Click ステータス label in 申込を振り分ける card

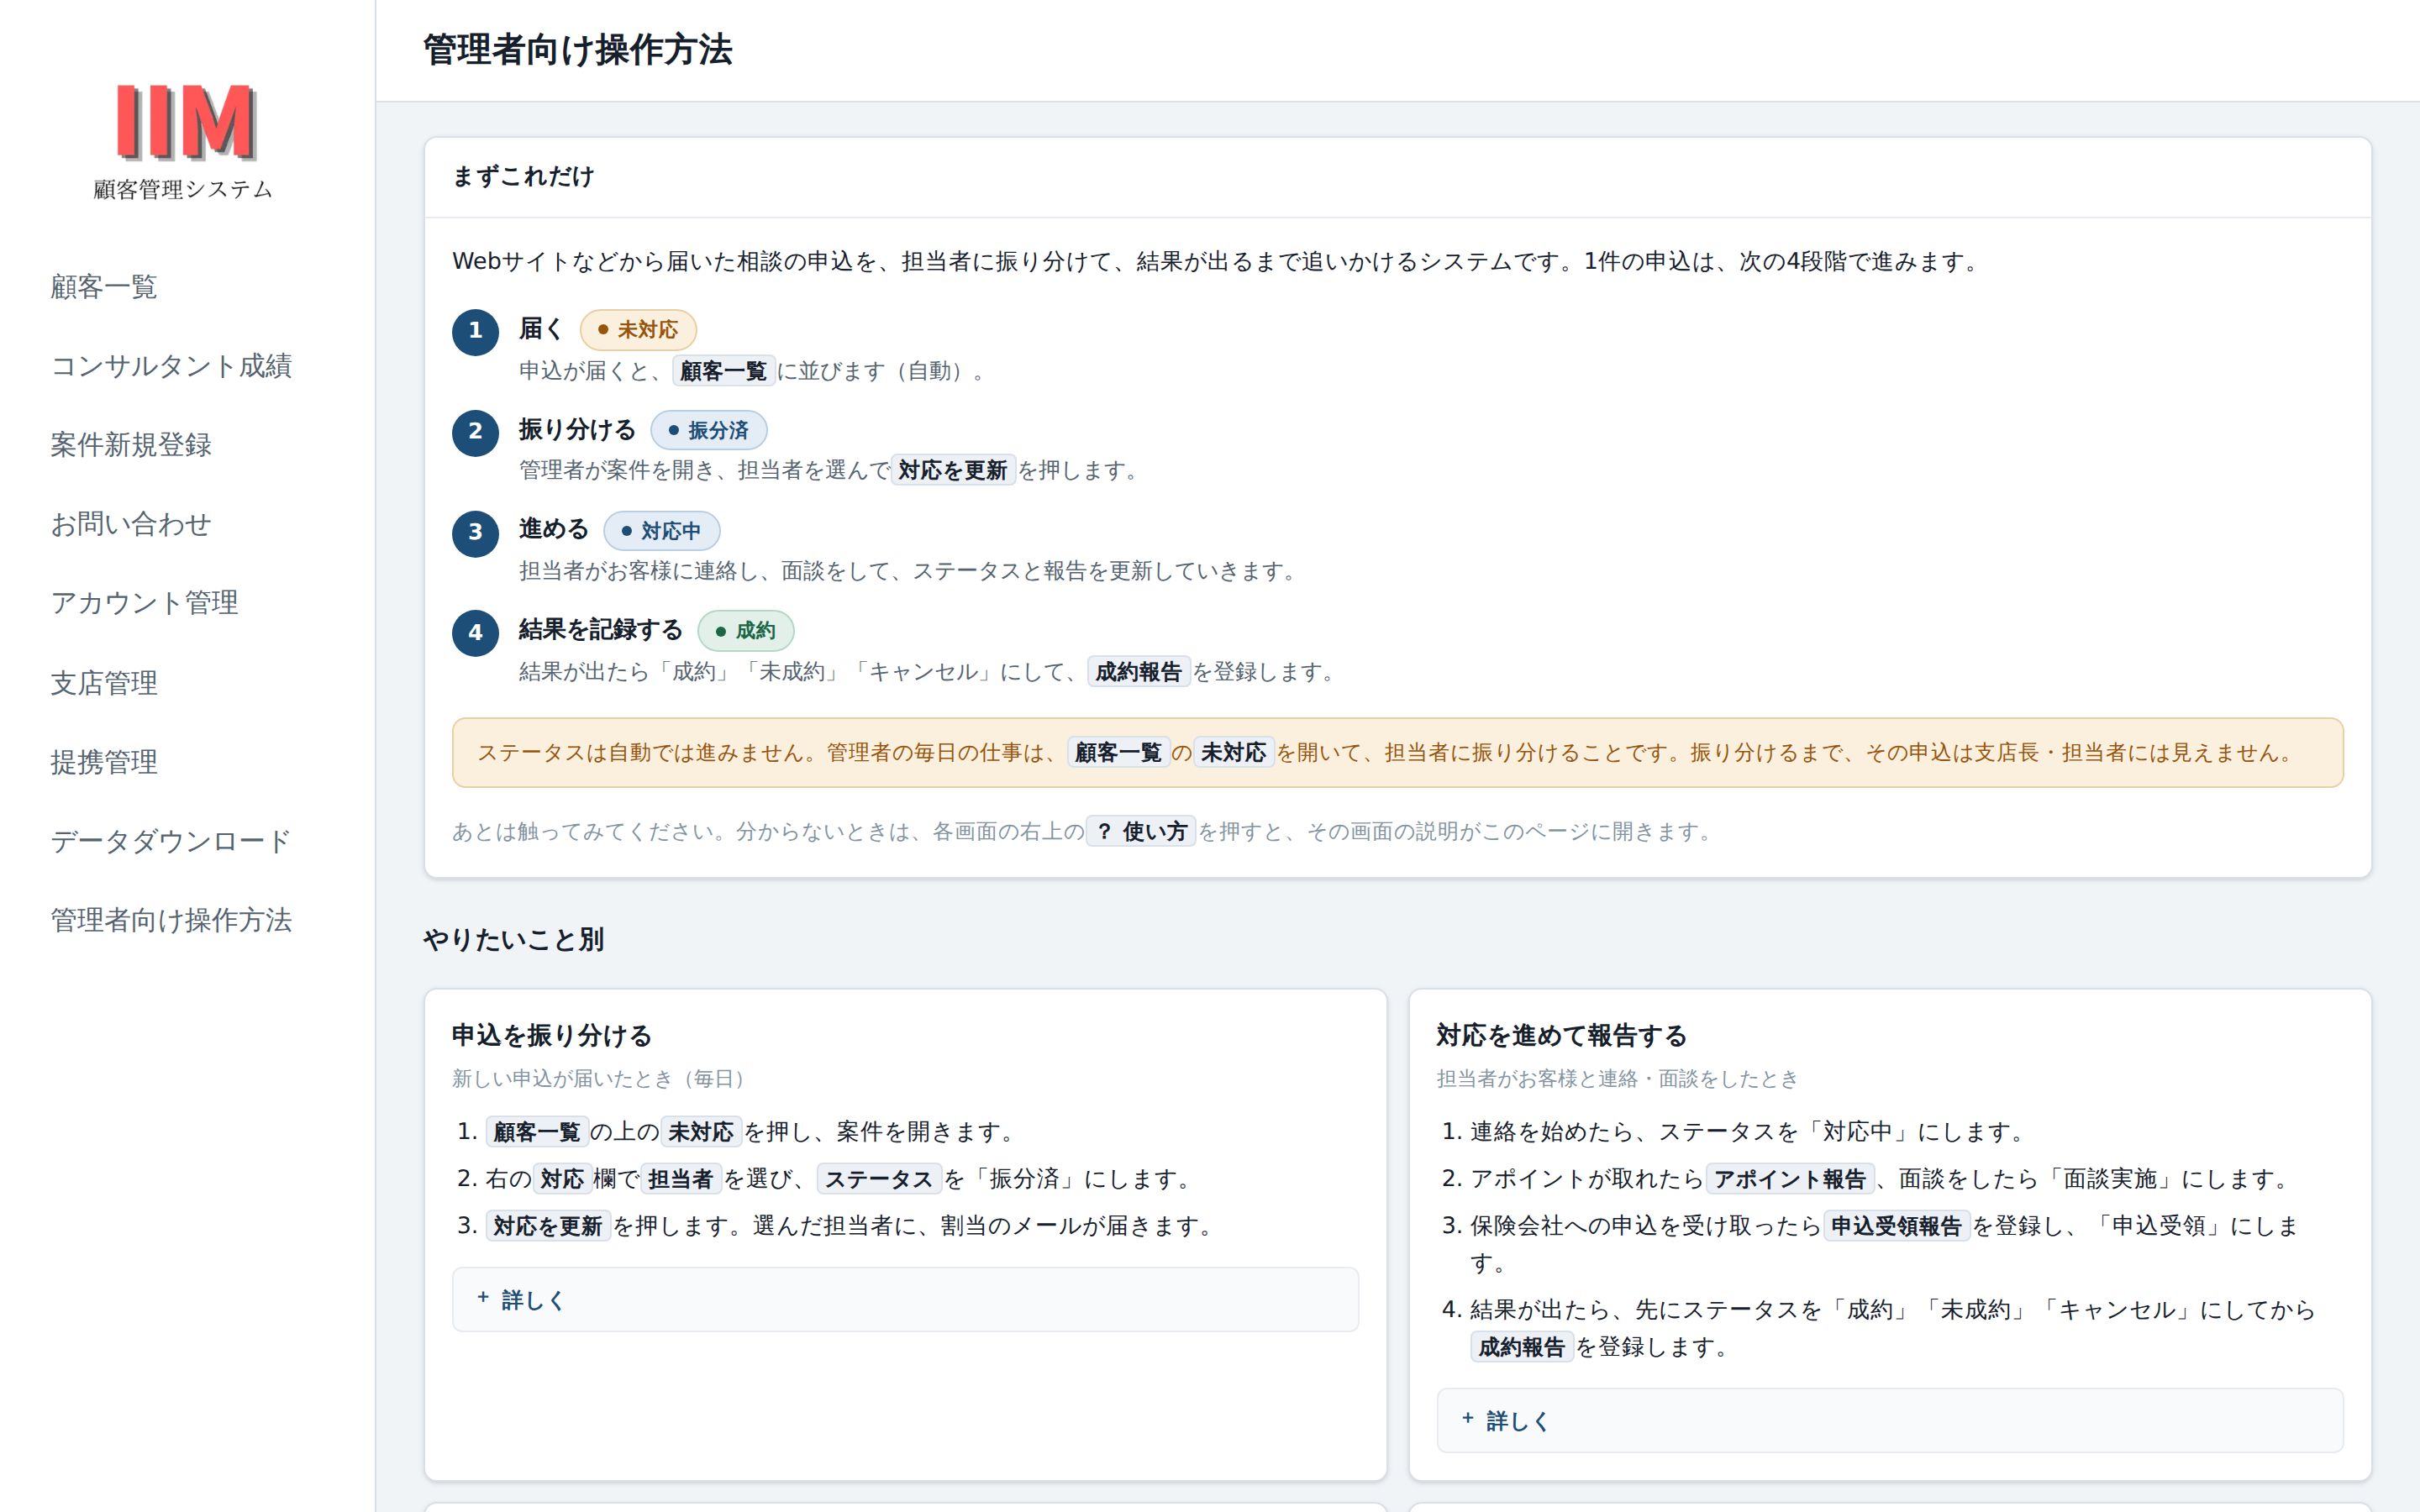click(x=879, y=1179)
